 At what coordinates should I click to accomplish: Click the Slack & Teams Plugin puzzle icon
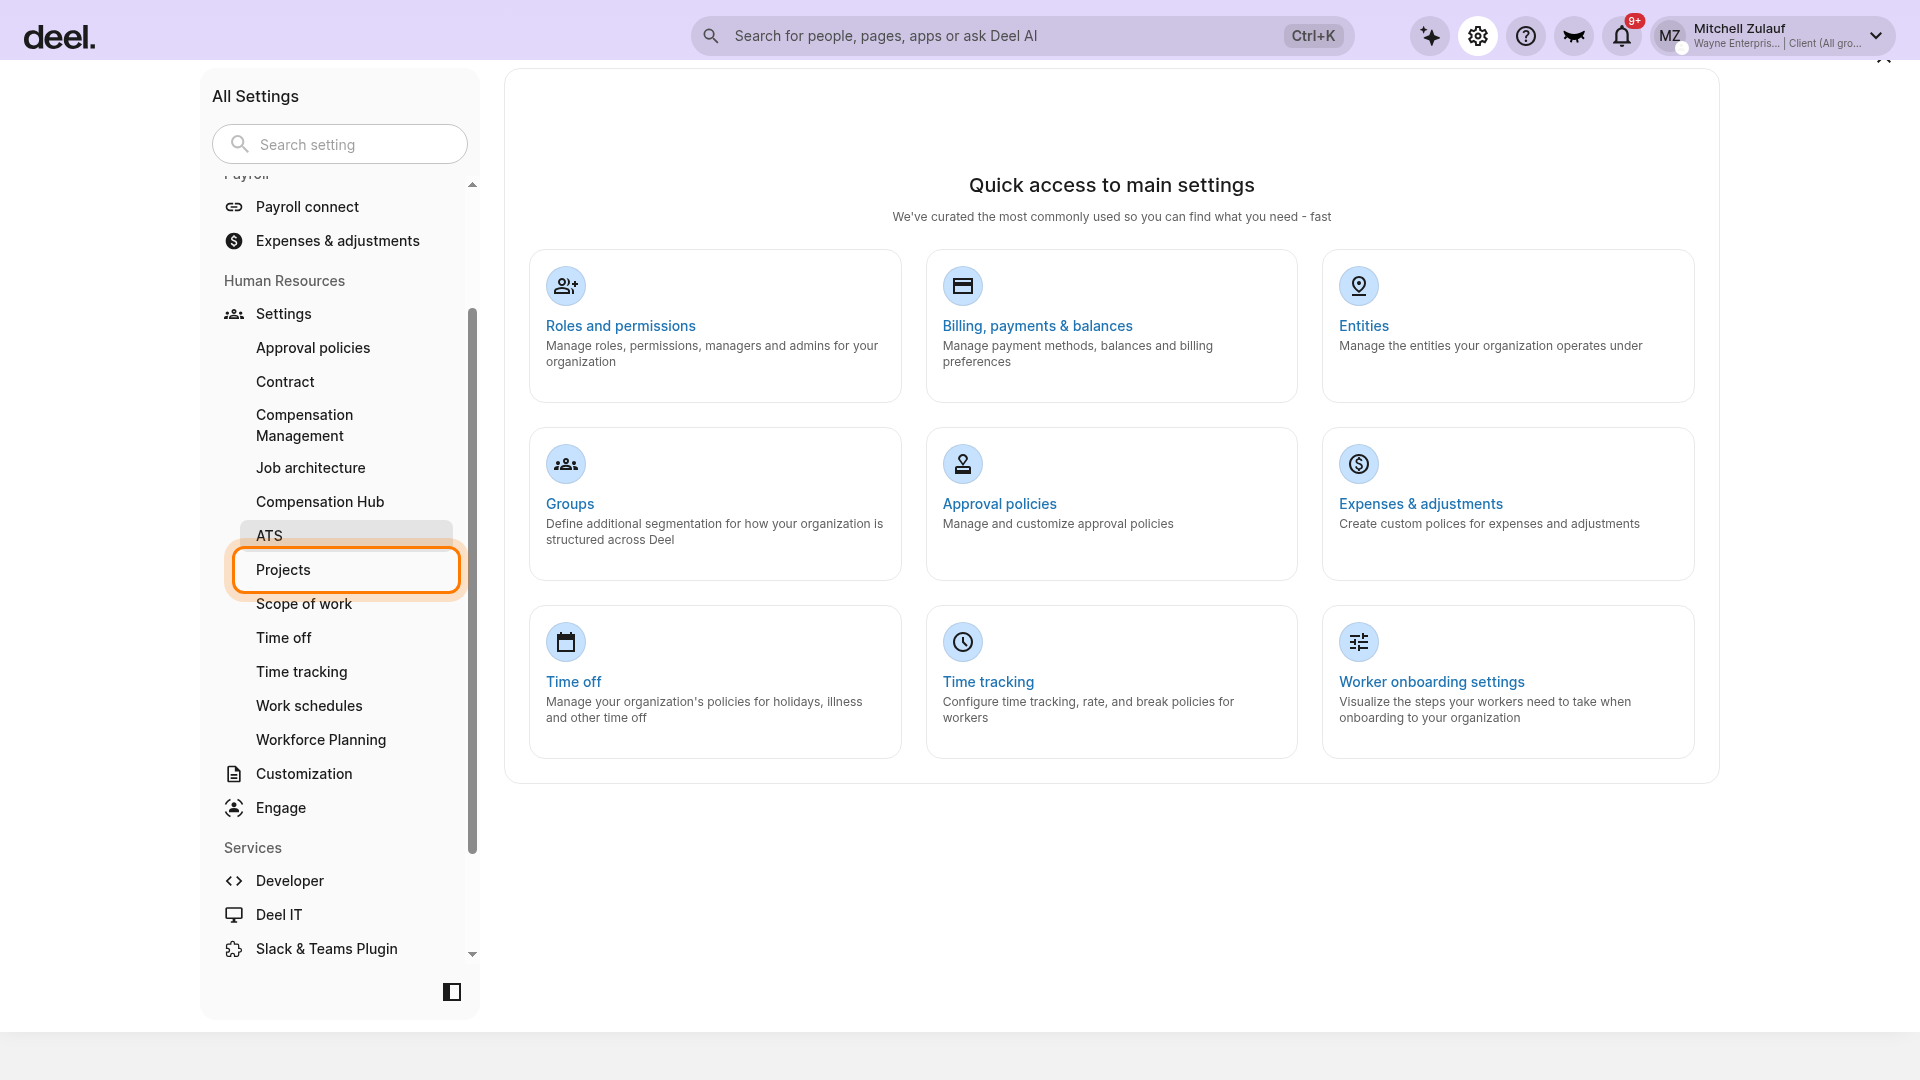234,949
